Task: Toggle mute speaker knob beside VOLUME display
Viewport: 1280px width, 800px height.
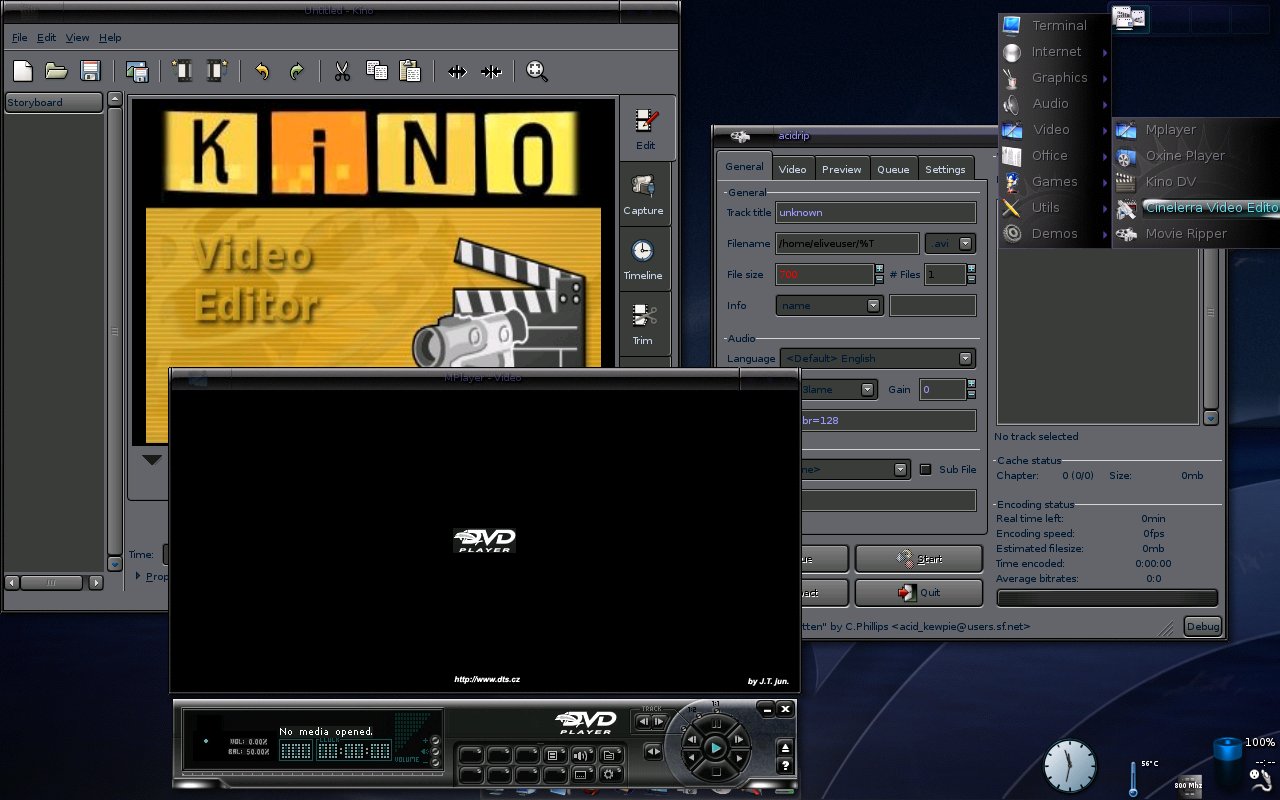Action: (x=435, y=751)
